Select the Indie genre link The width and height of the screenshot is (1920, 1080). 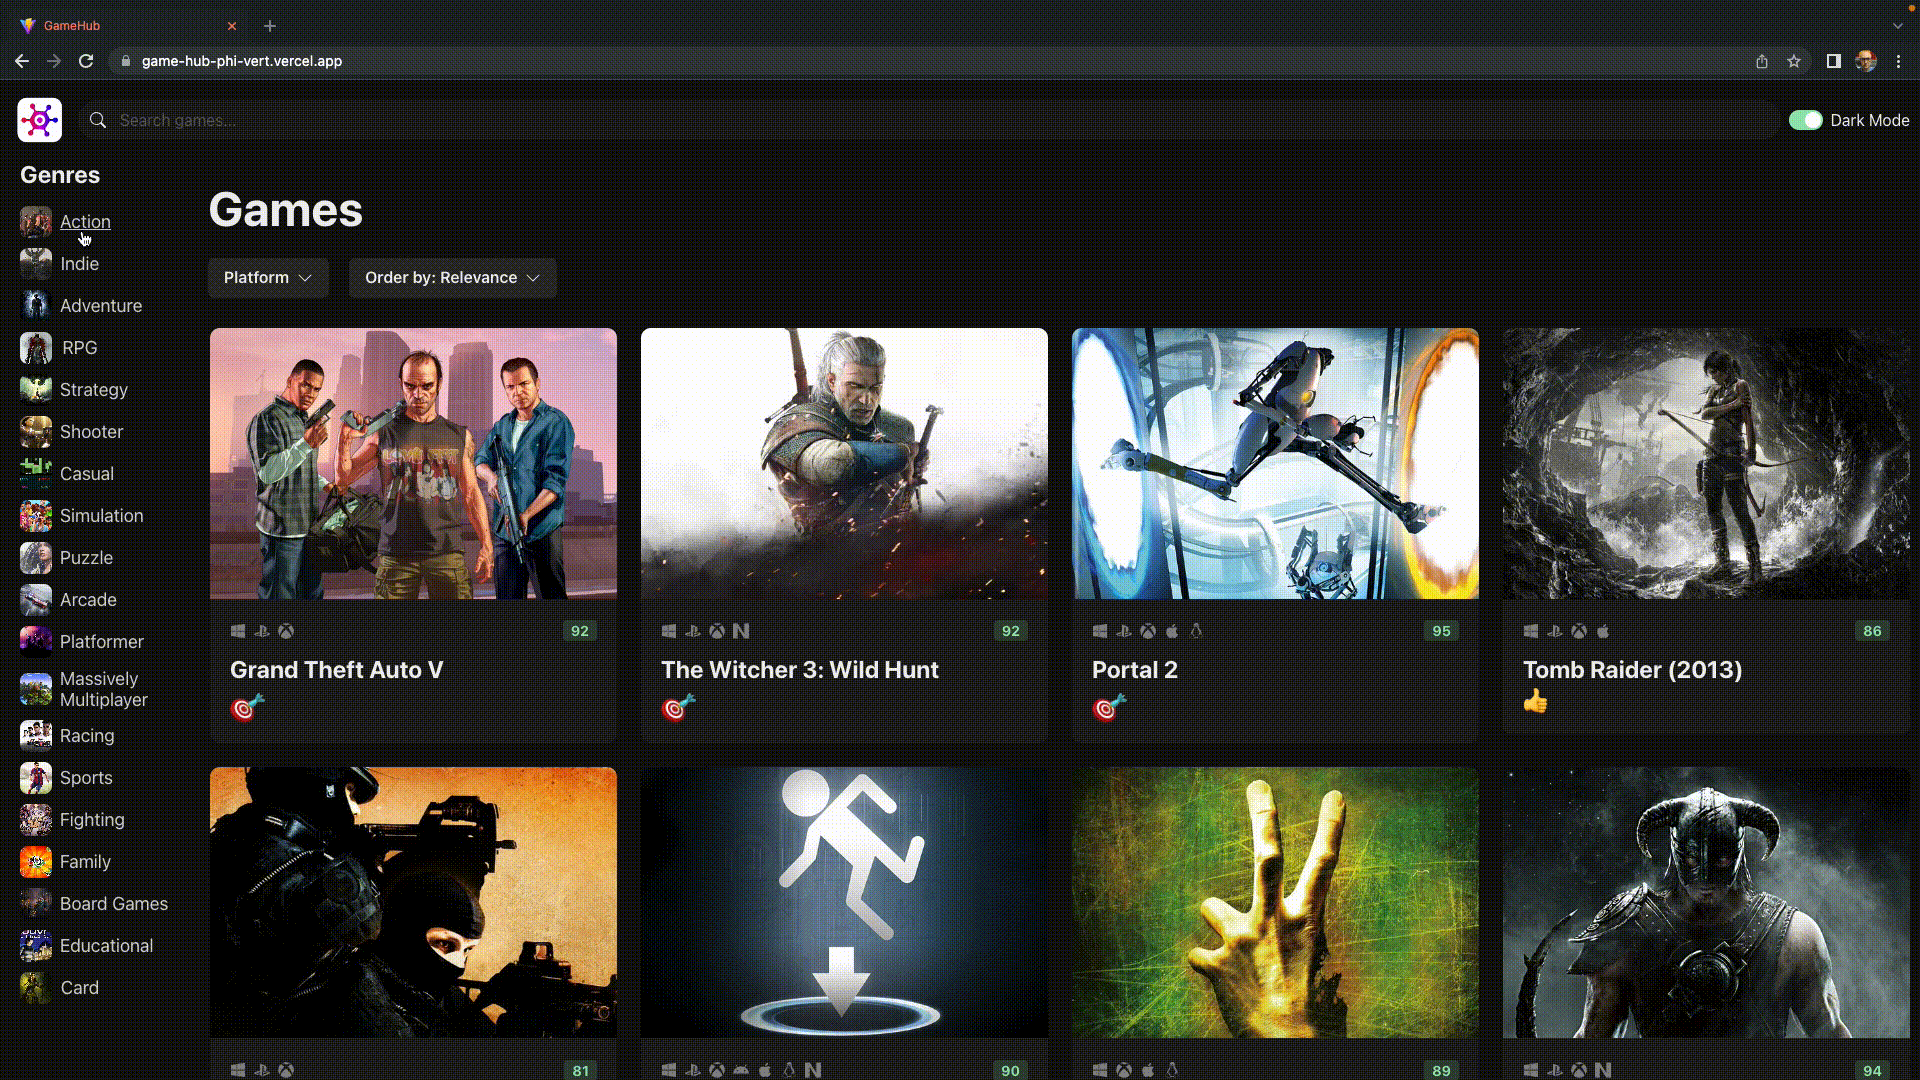pos(79,264)
